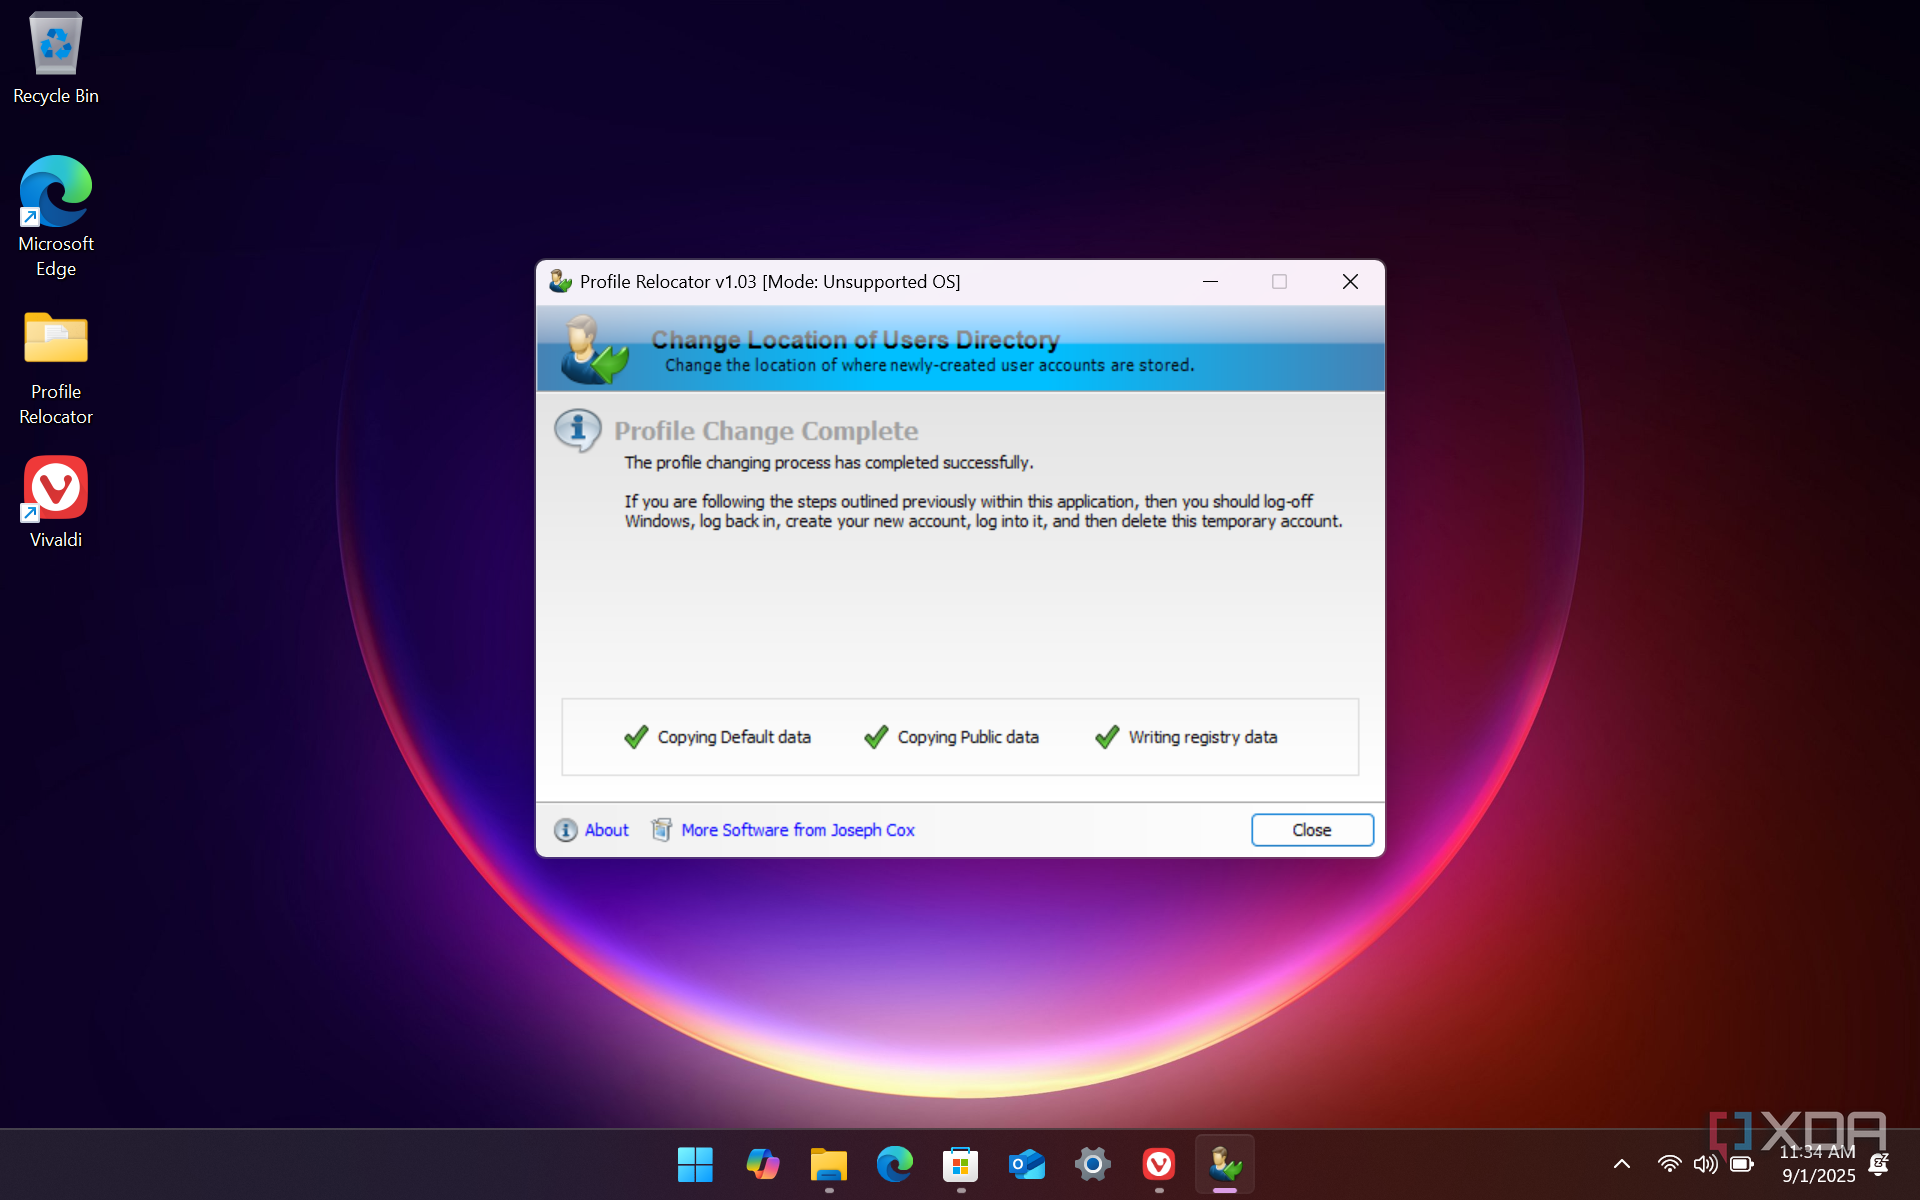The height and width of the screenshot is (1200, 1920).
Task: Open Settings from the taskbar
Action: (1092, 1164)
